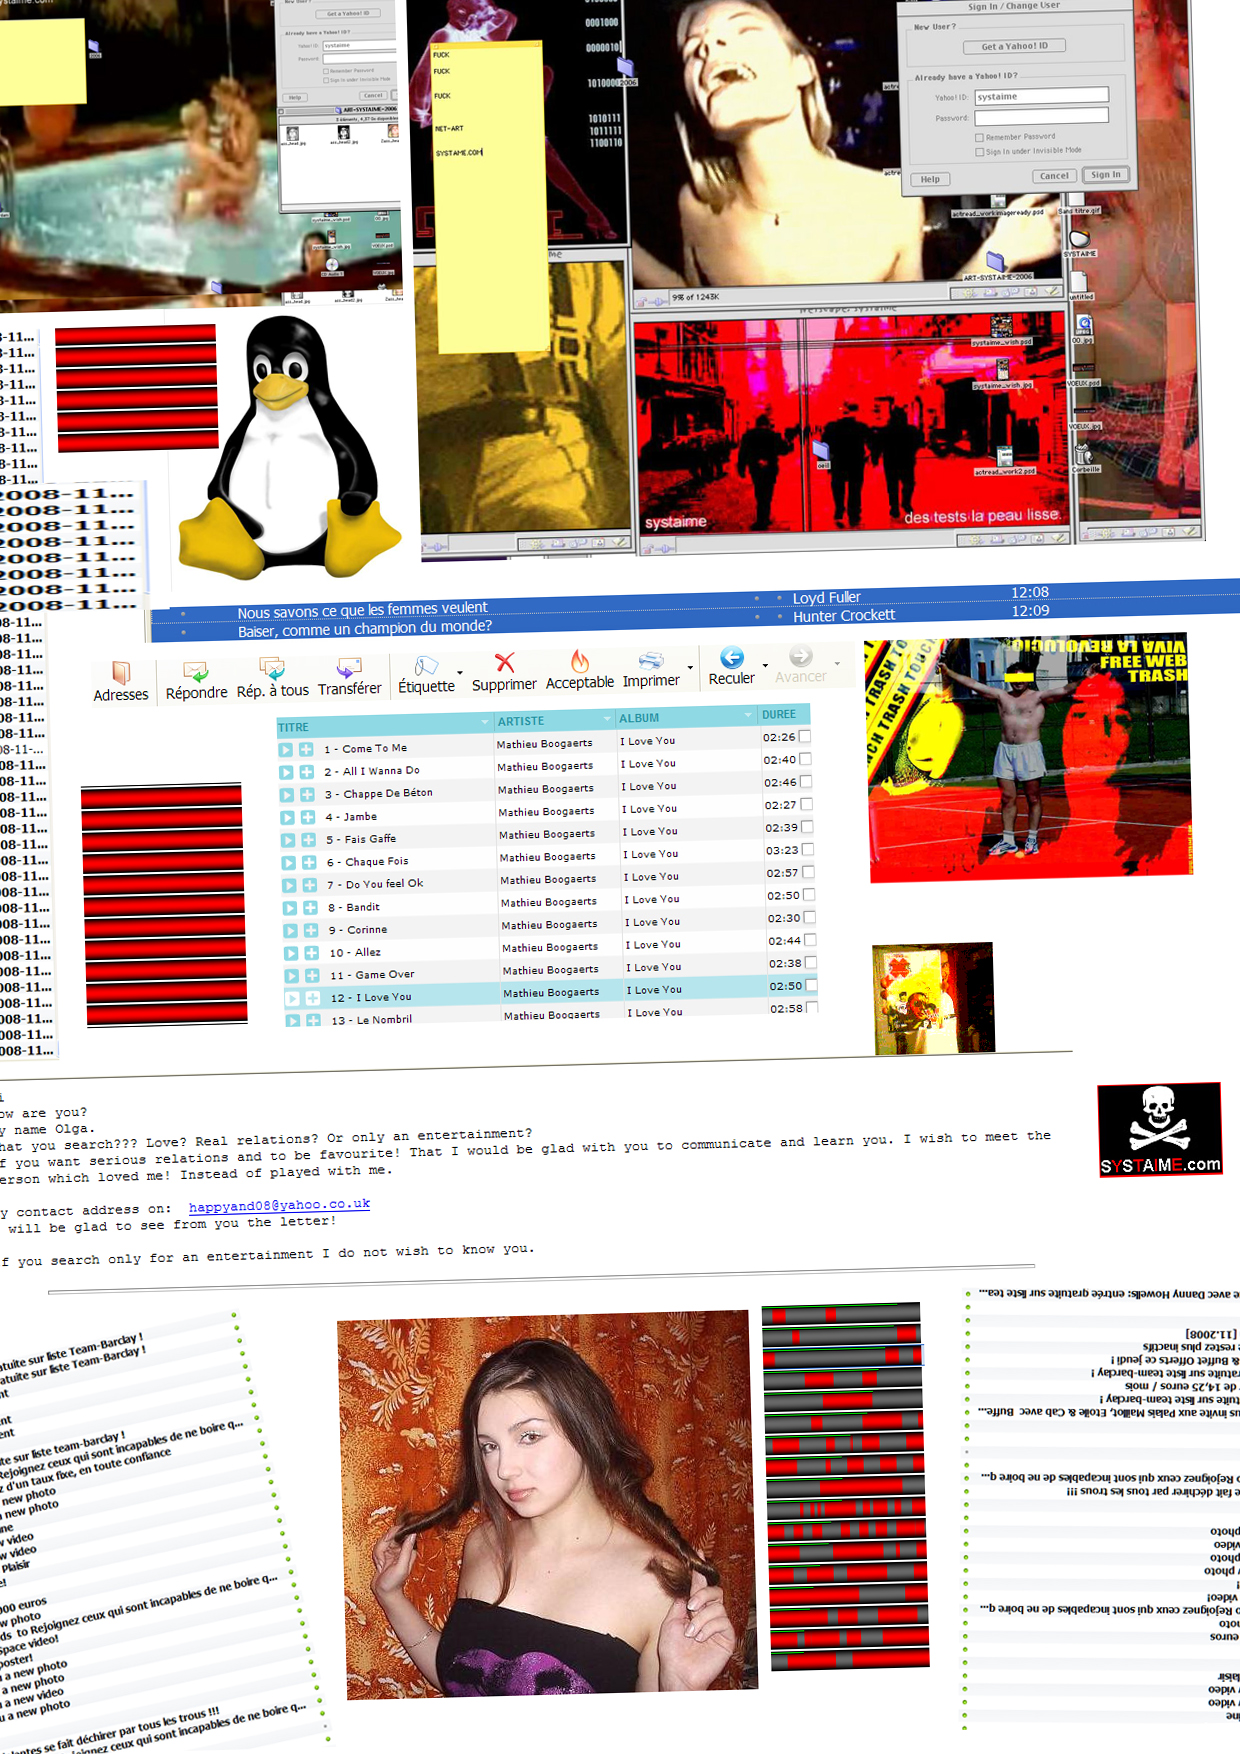The width and height of the screenshot is (1240, 1754).
Task: Click the TITRE column sort arrow
Action: [x=485, y=722]
